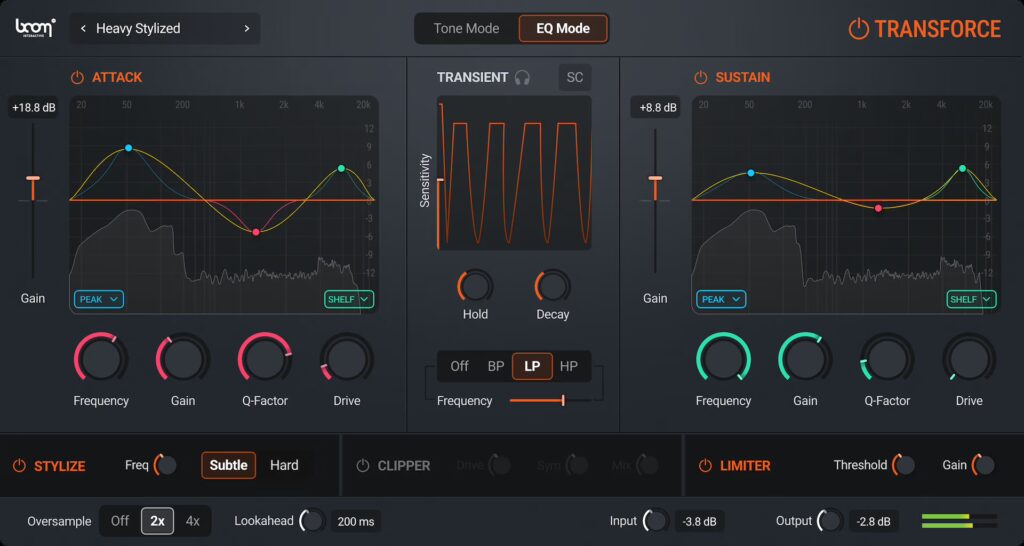Set transient filter to HP
Screen dimensions: 1024x546
tap(569, 366)
